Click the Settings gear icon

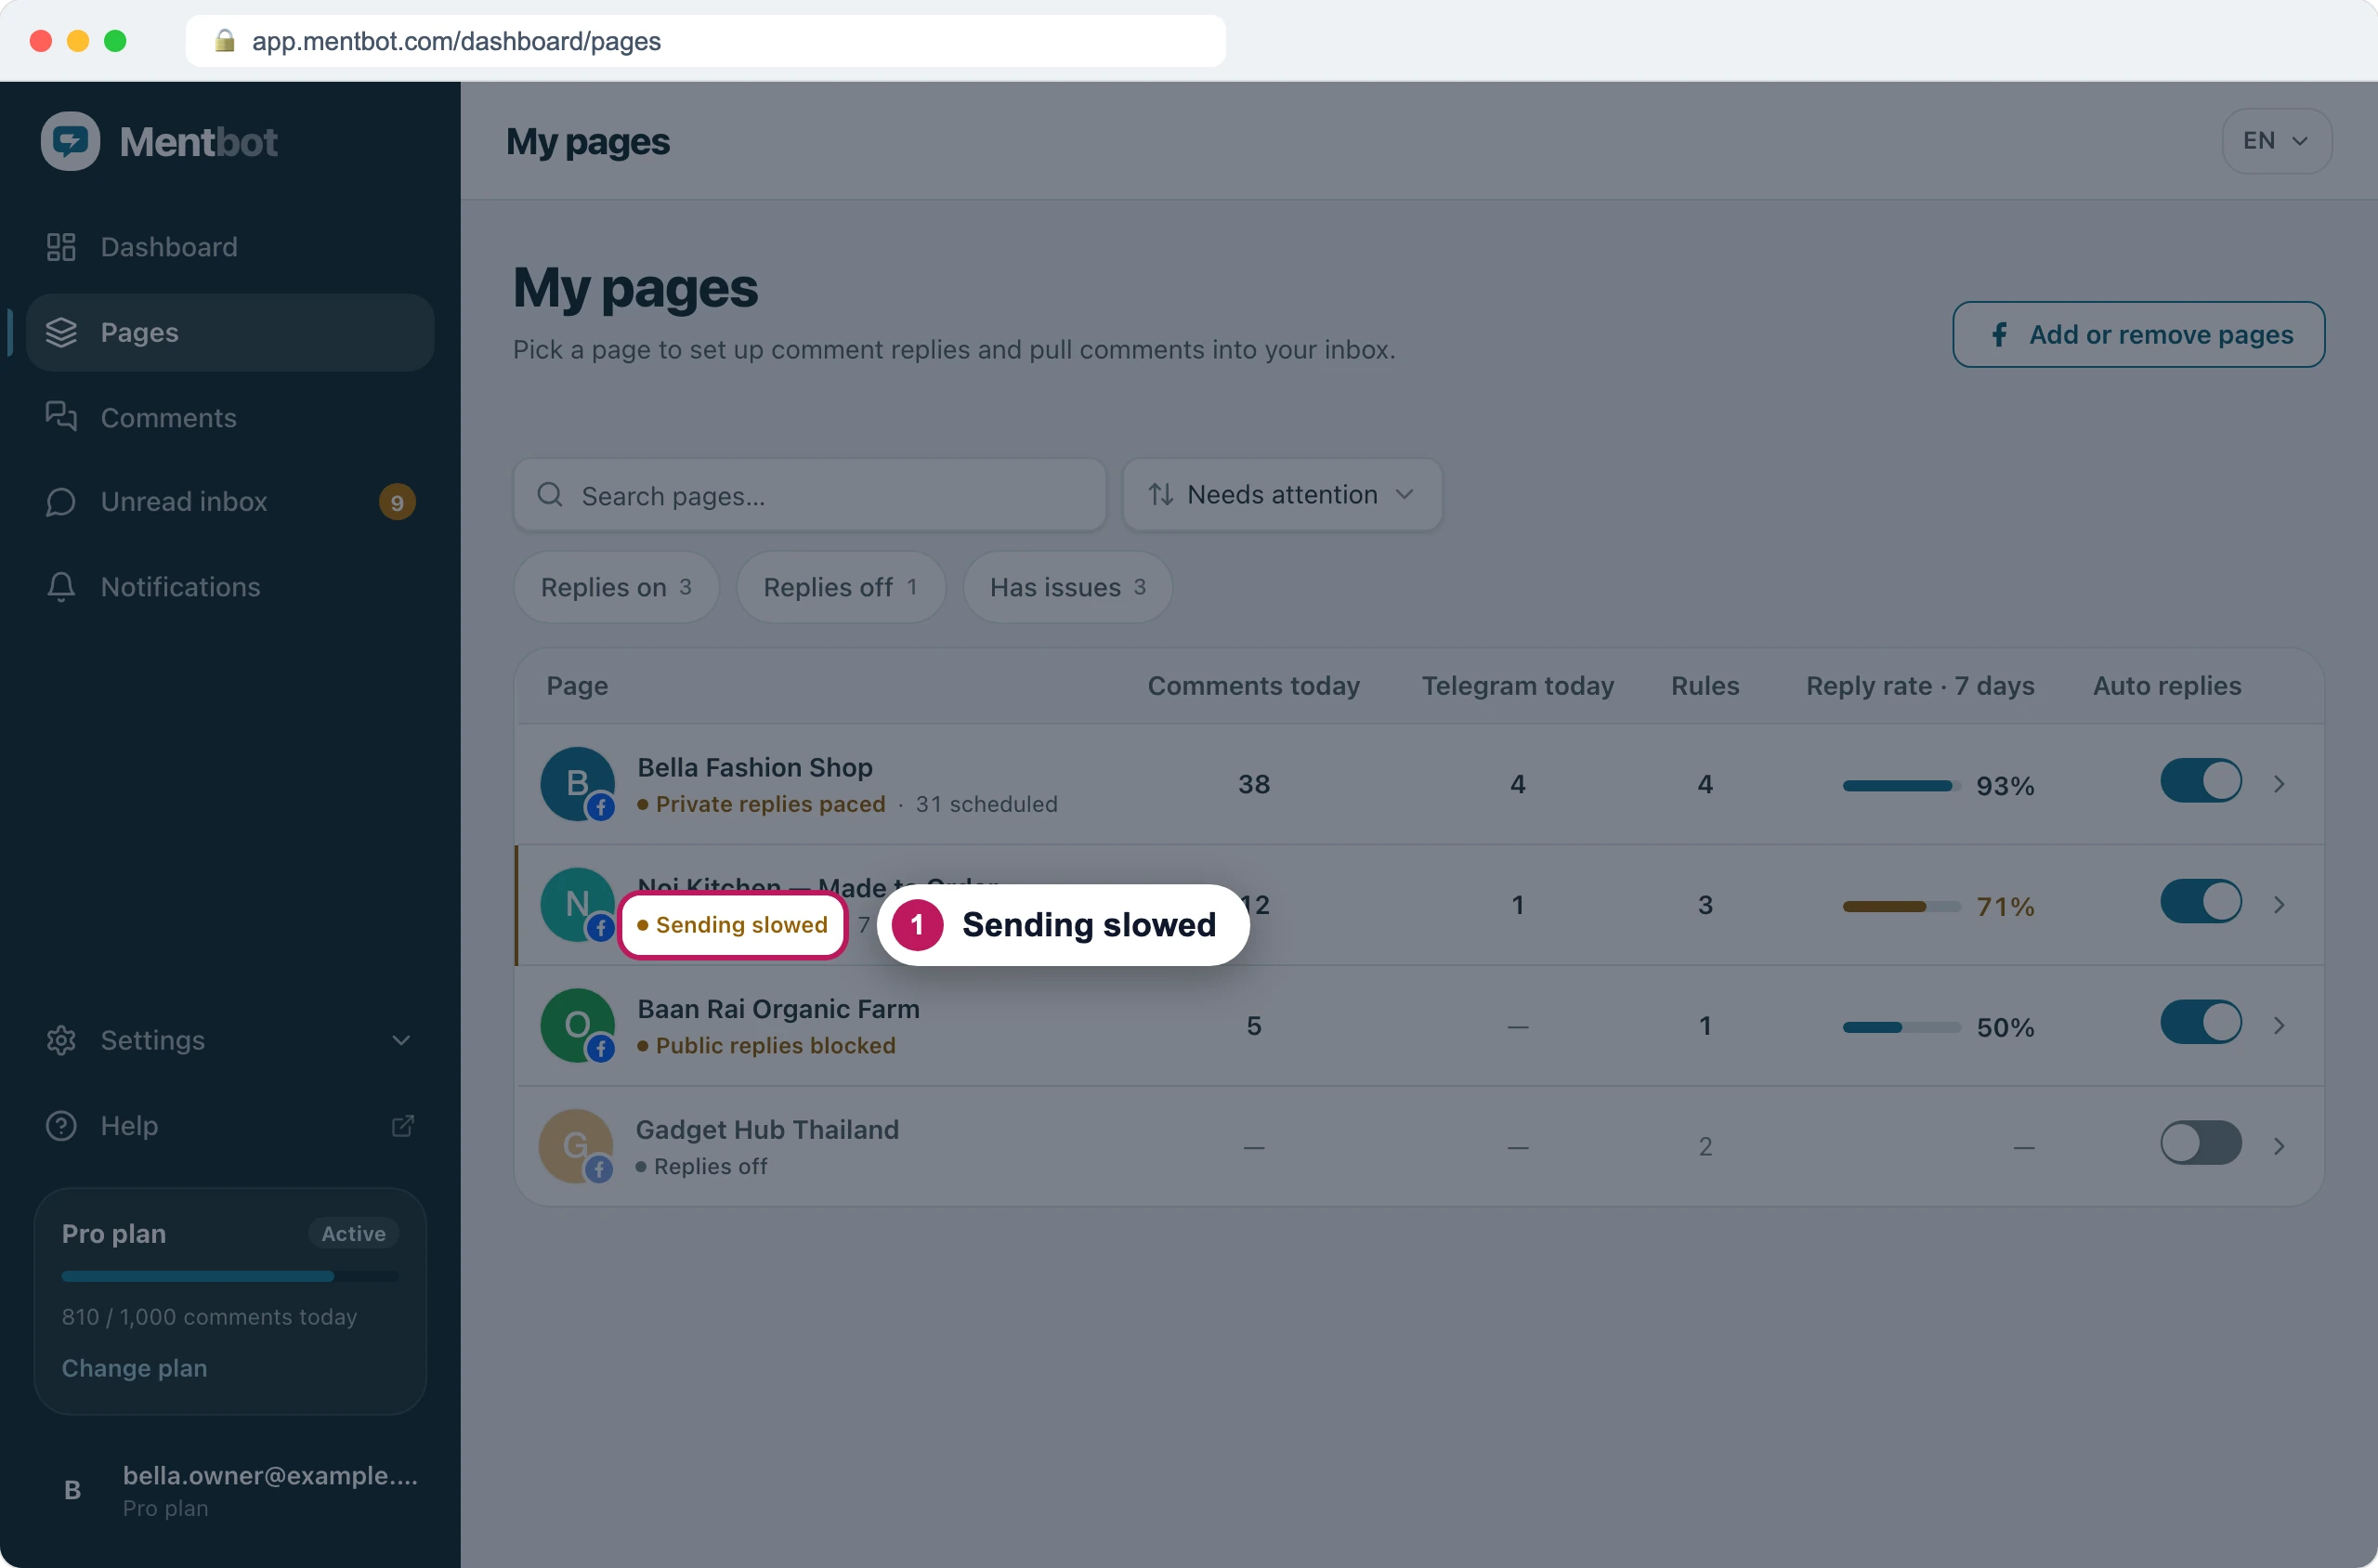point(61,1040)
